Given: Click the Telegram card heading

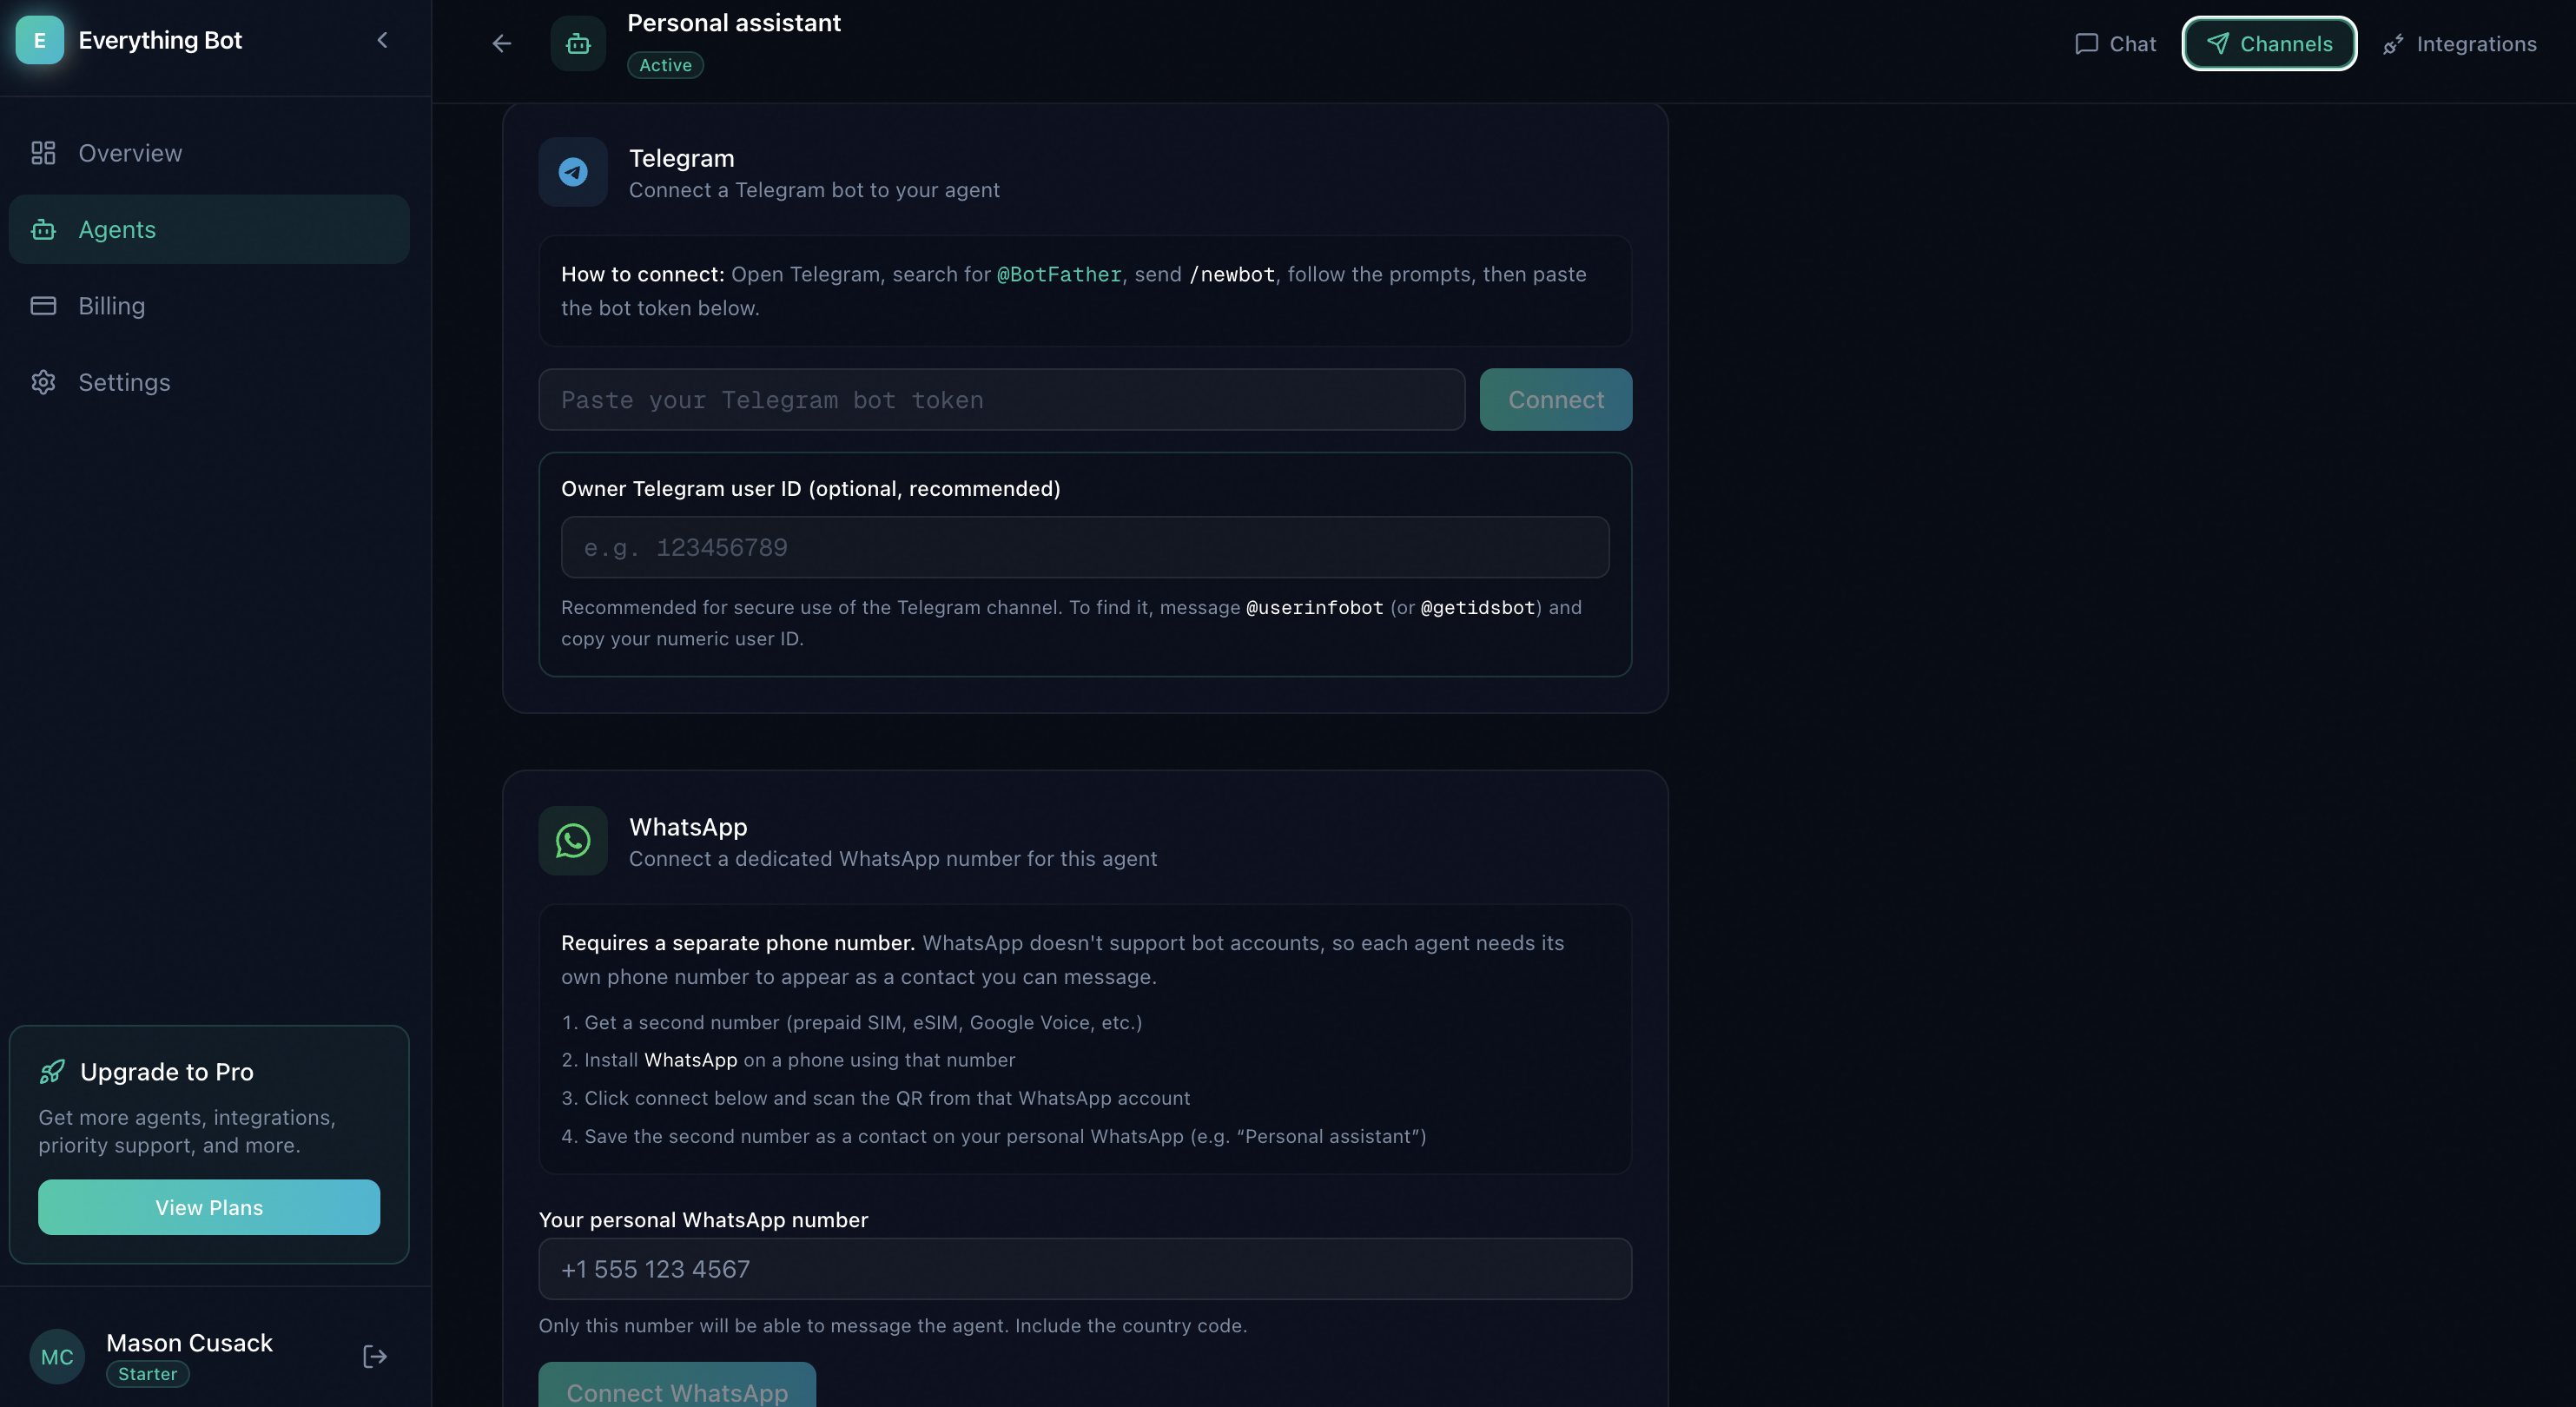Looking at the screenshot, I should pos(681,158).
